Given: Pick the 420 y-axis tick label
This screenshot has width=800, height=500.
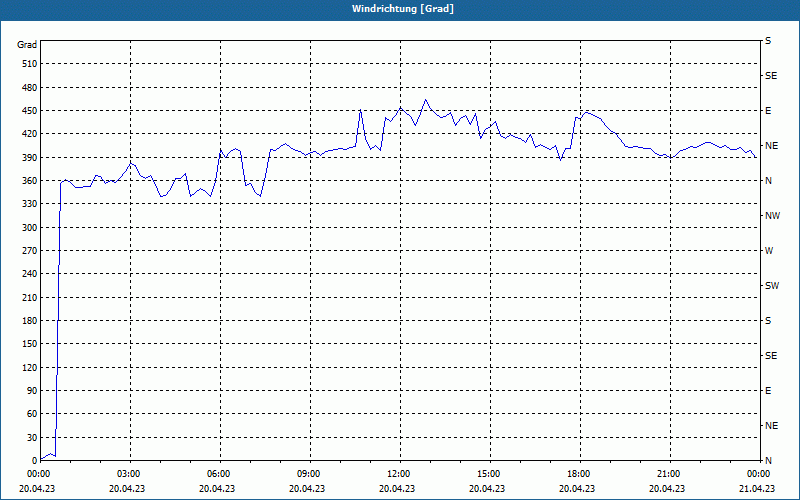Looking at the screenshot, I should pos(30,134).
